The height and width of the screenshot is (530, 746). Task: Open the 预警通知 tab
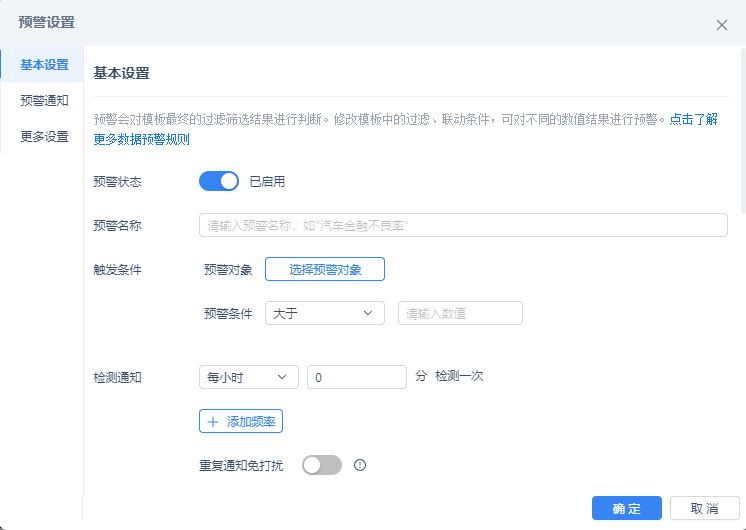[x=44, y=100]
